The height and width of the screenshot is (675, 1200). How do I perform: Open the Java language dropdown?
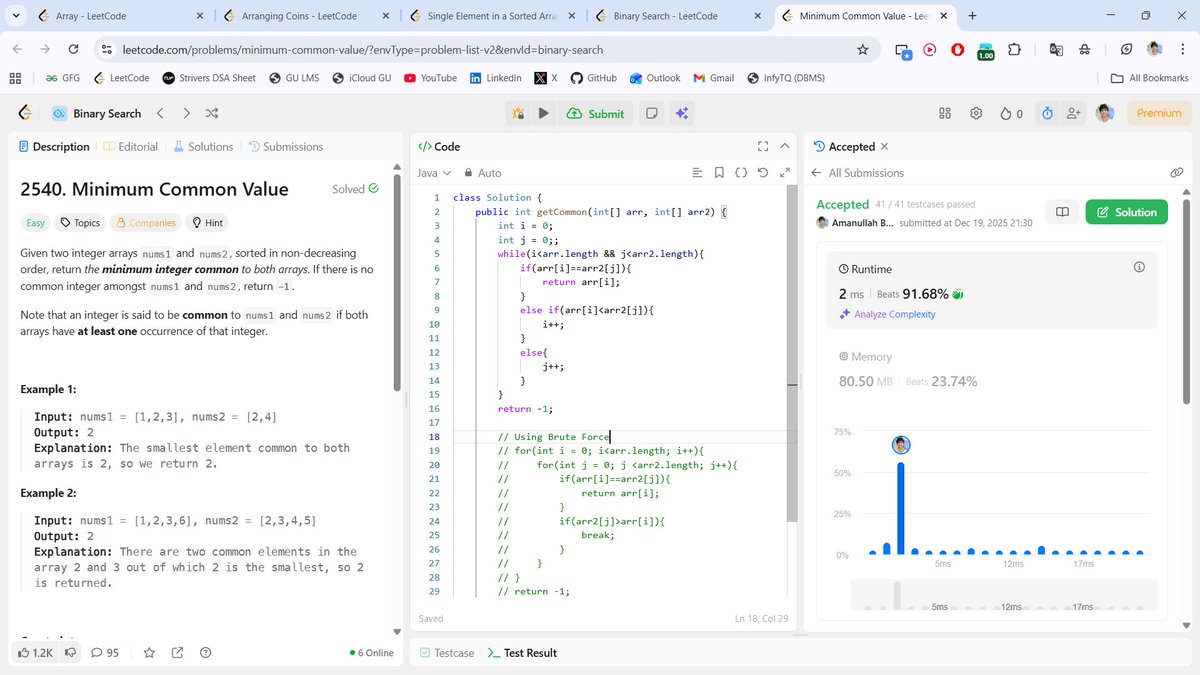433,172
